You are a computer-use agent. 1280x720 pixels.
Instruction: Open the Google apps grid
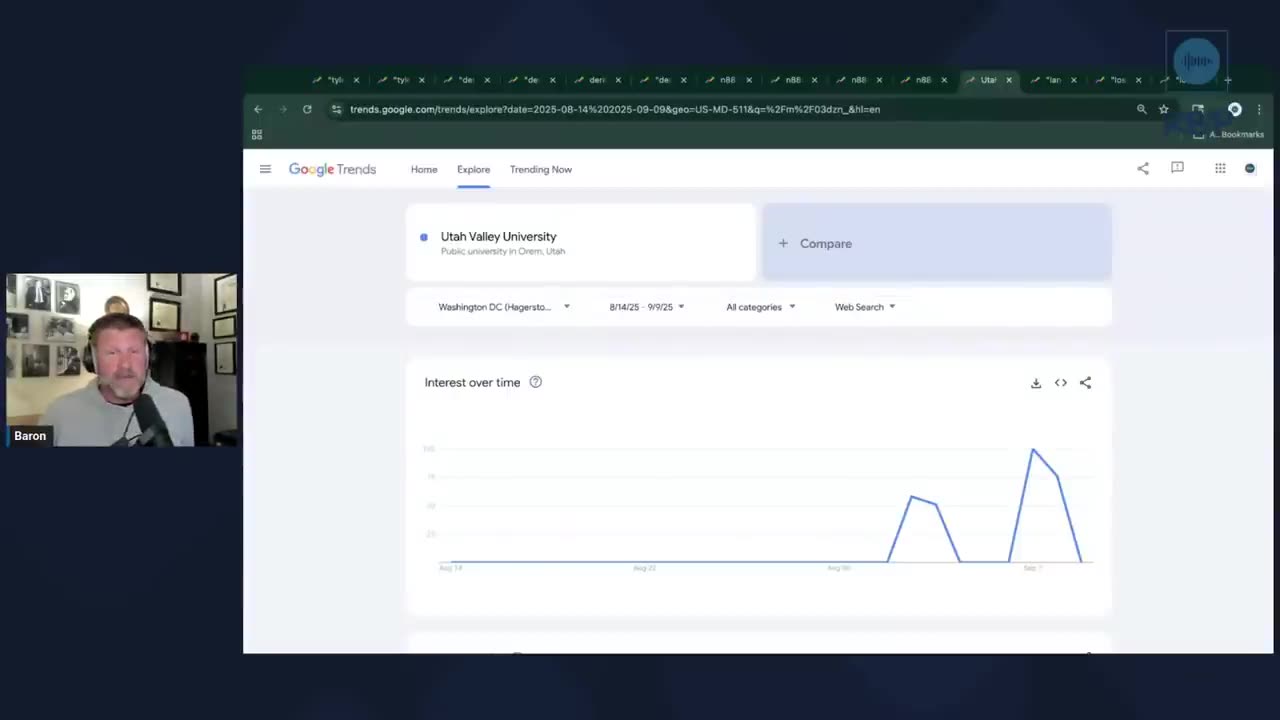(1220, 168)
